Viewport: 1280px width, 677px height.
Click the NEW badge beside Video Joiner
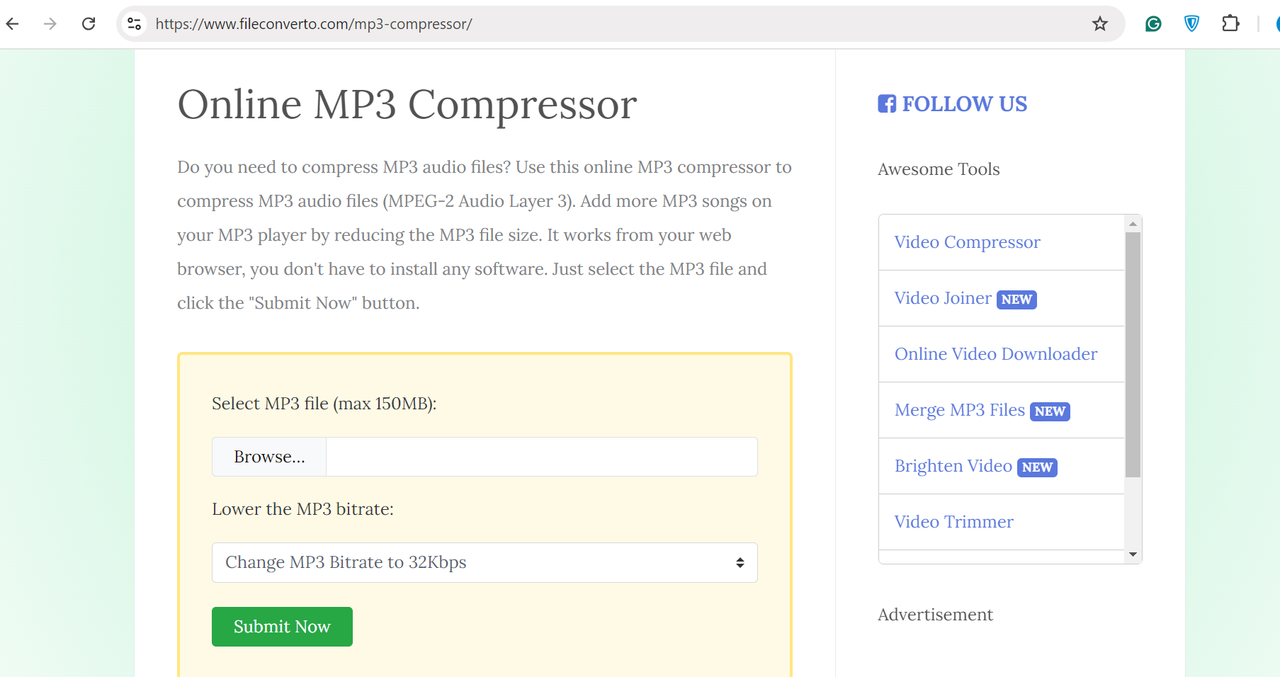click(1016, 299)
